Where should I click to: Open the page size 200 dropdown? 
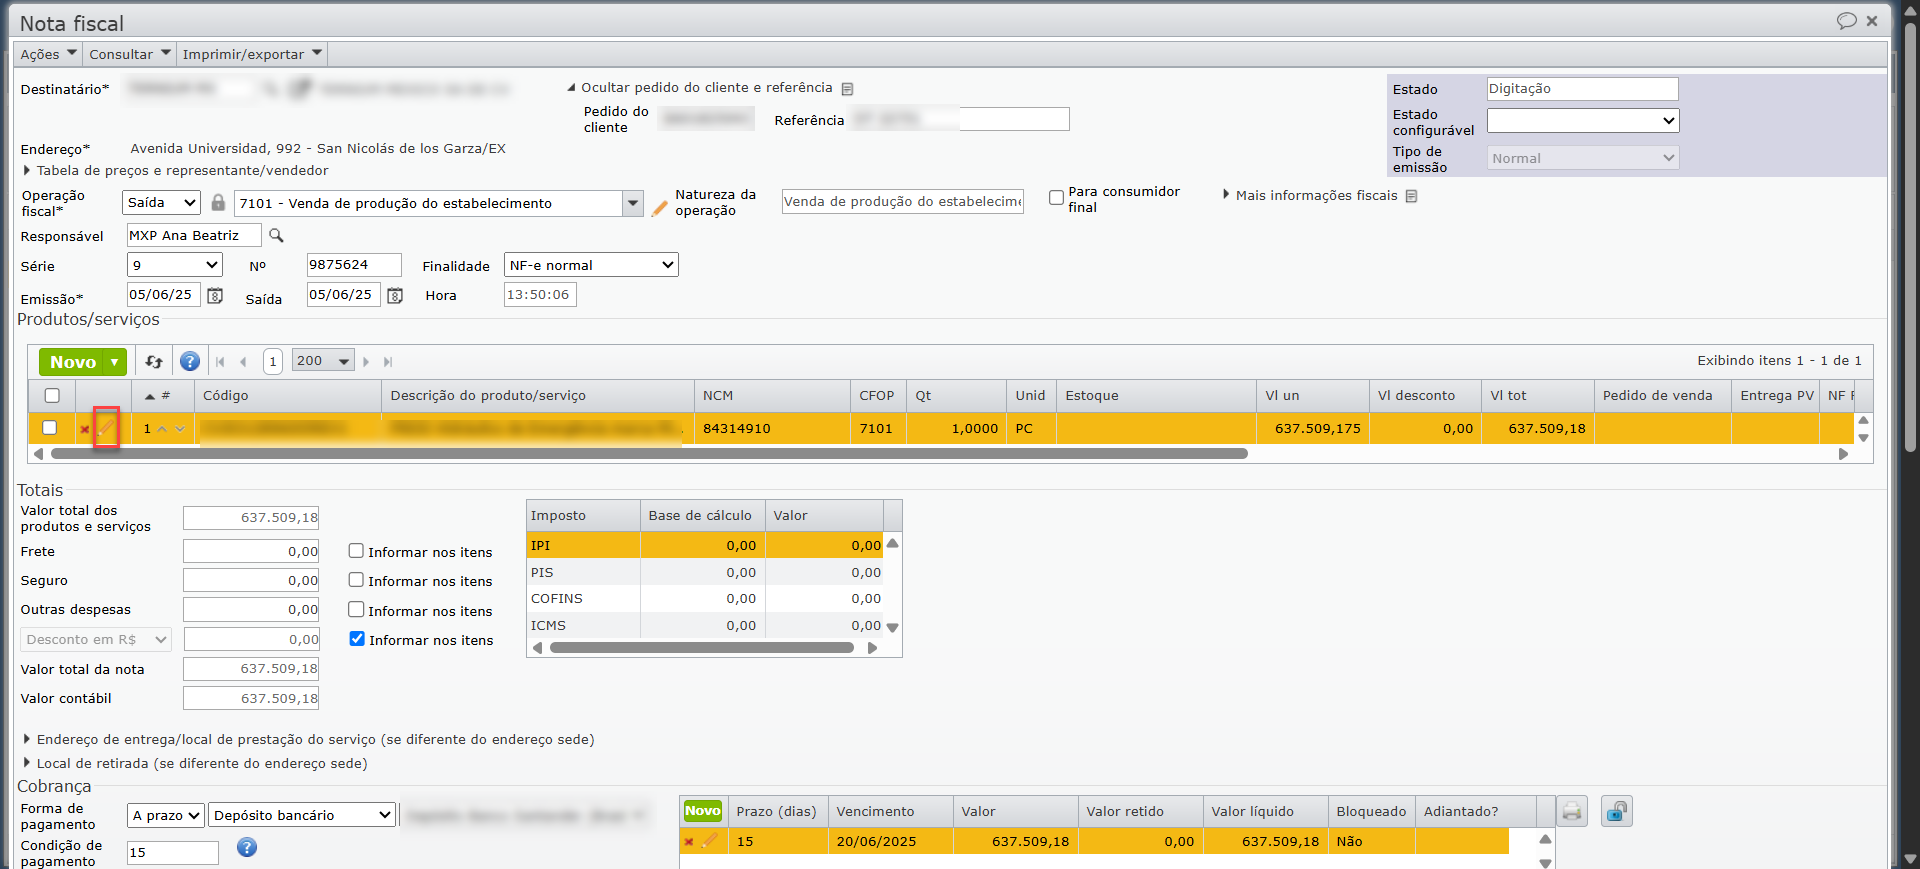(323, 361)
